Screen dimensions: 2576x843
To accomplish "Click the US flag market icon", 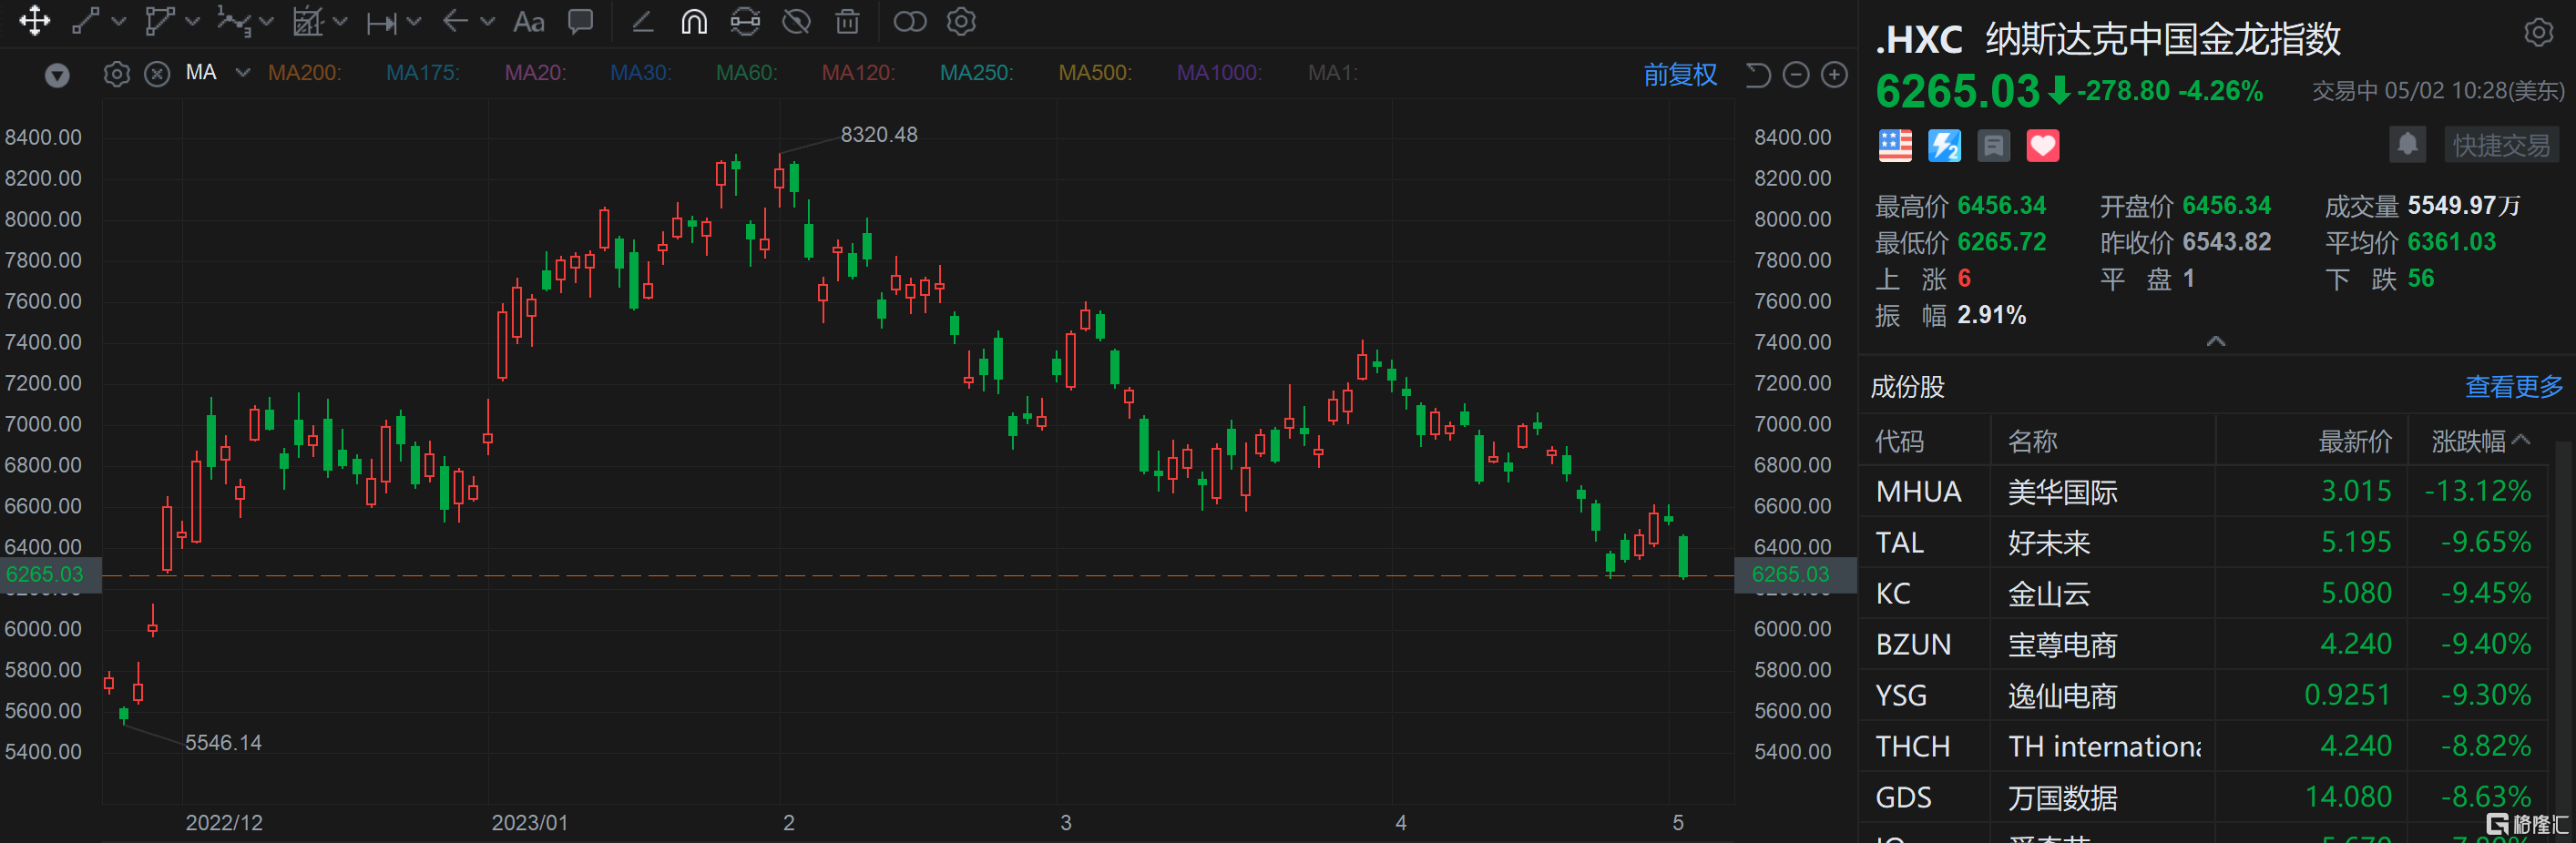I will coord(1894,146).
